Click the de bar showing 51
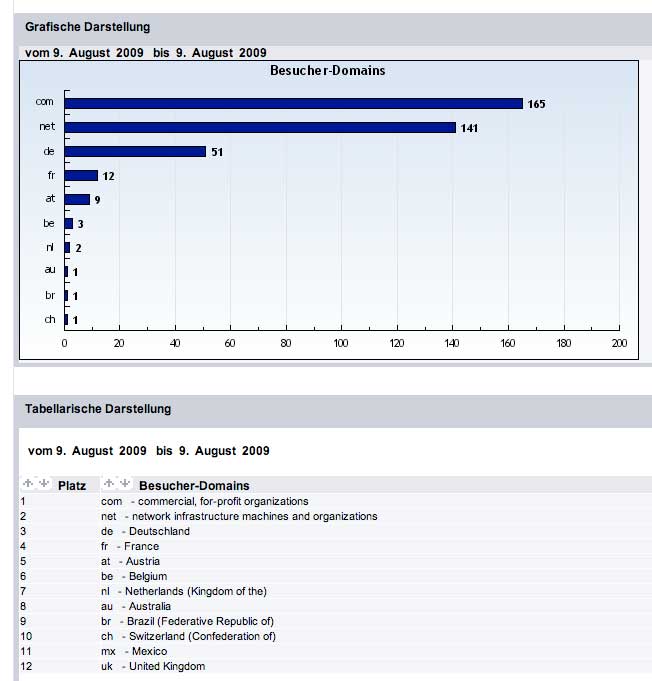The image size is (652, 681). click(135, 152)
